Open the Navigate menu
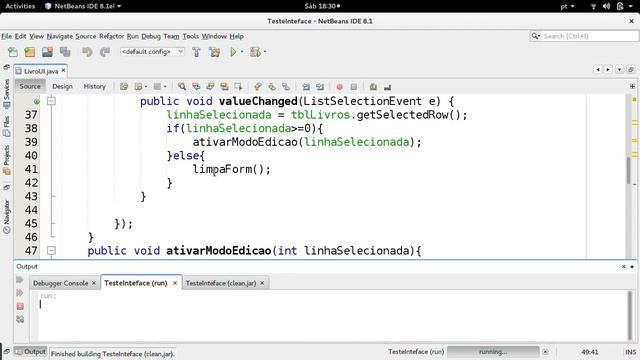This screenshot has width=640, height=360. click(x=60, y=36)
